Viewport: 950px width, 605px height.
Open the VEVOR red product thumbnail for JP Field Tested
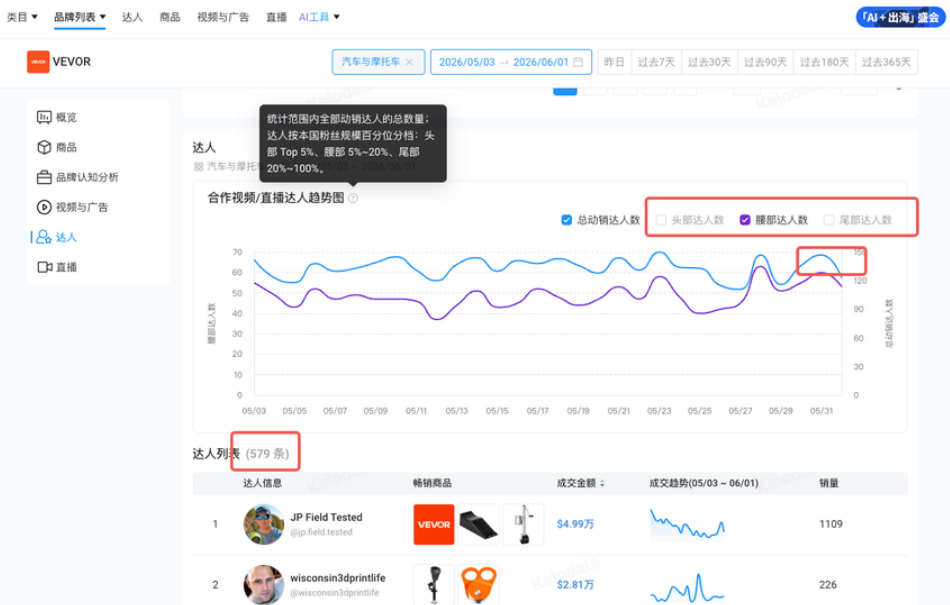(434, 524)
